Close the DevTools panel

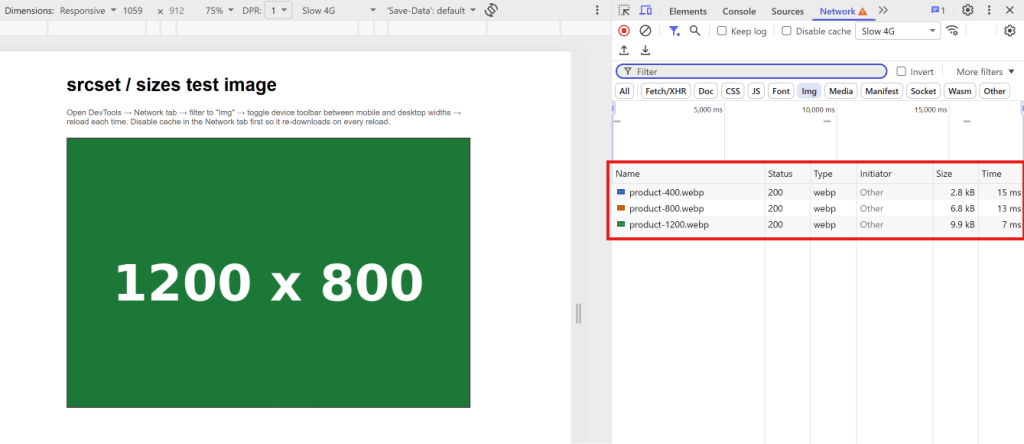point(1010,10)
